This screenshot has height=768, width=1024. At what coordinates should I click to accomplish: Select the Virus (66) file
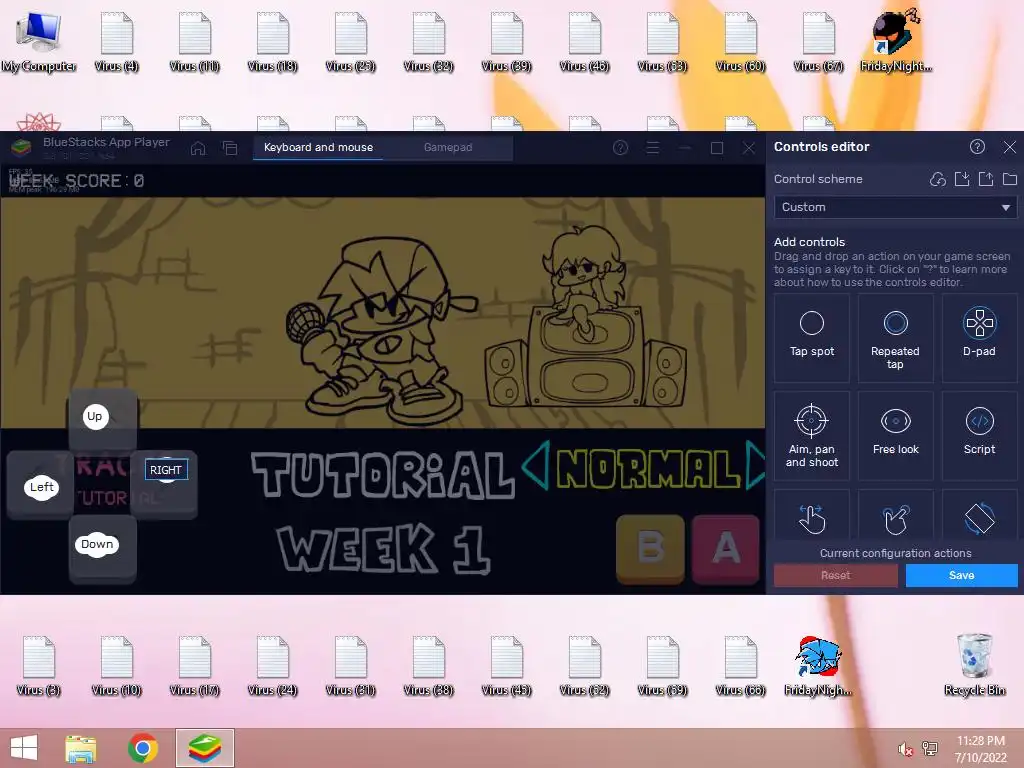pos(740,665)
